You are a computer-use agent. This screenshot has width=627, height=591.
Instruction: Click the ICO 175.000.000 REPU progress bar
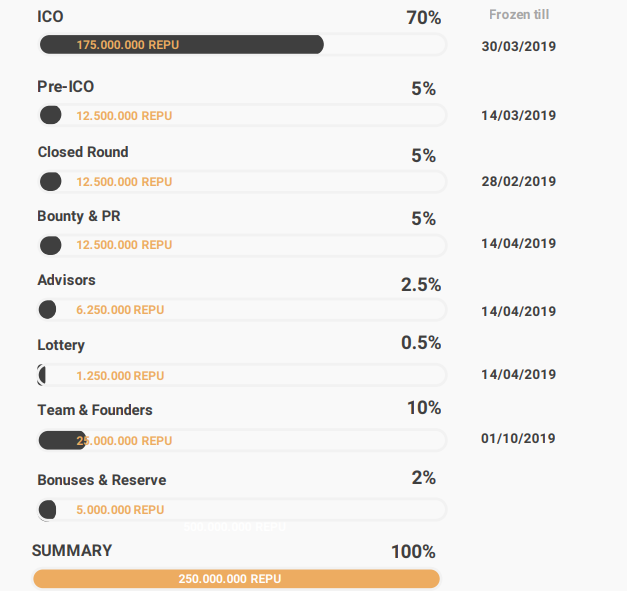[240, 45]
